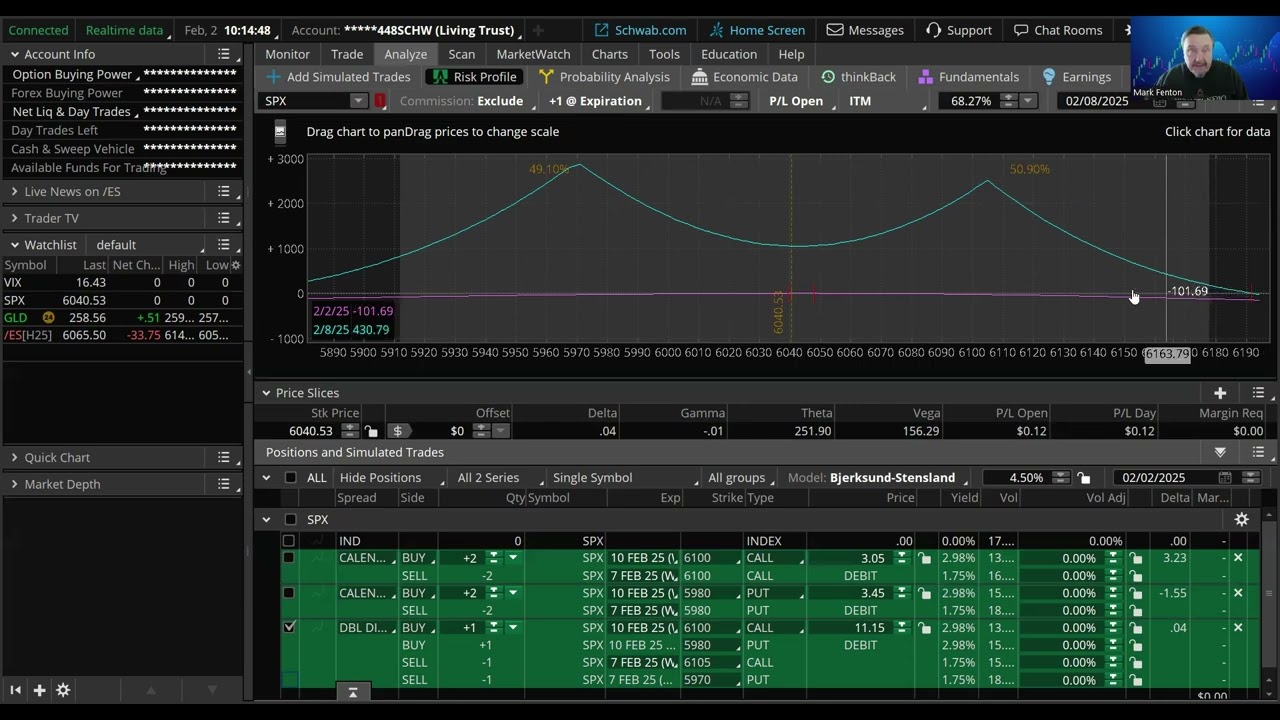Remove the double diagonal simulated trade

click(1238, 628)
